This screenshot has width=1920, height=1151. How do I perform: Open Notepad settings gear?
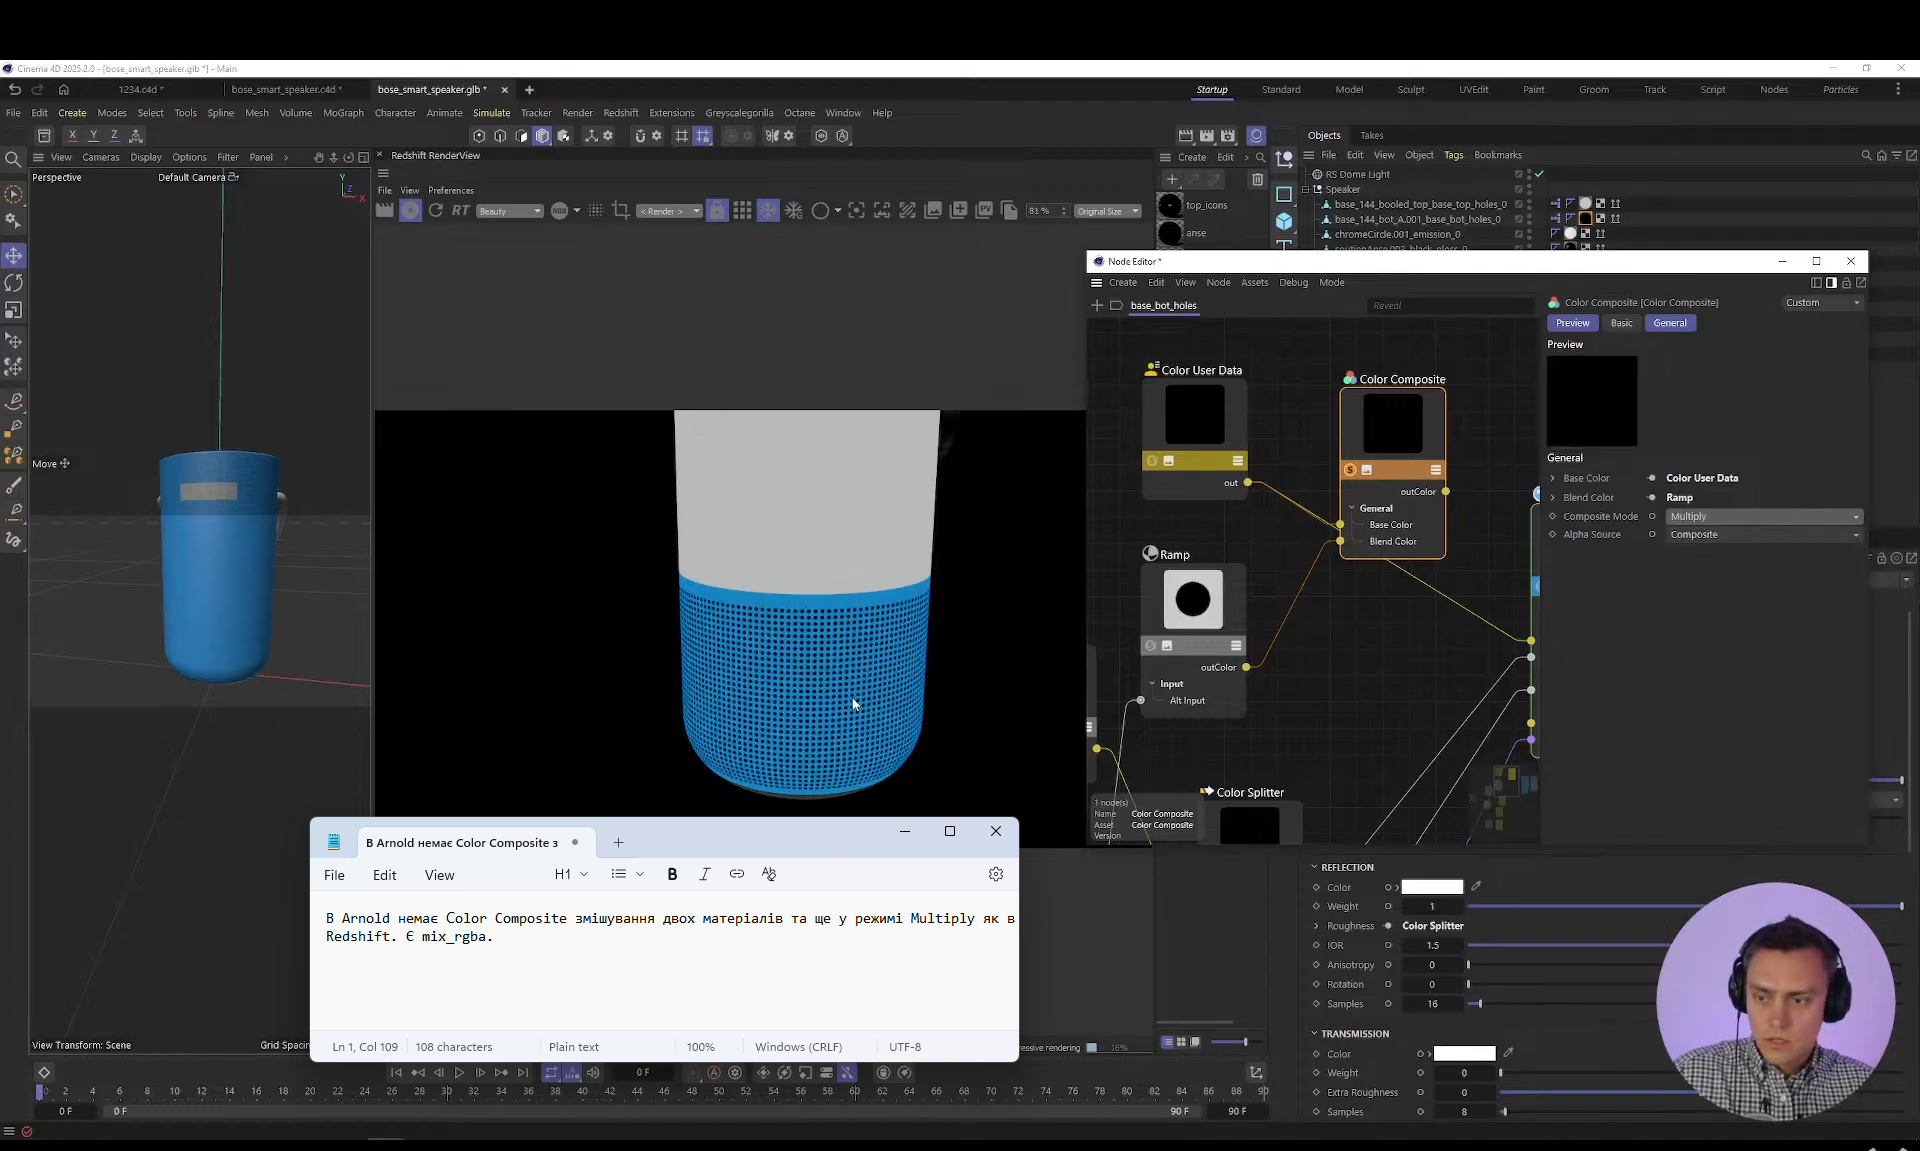coord(995,874)
